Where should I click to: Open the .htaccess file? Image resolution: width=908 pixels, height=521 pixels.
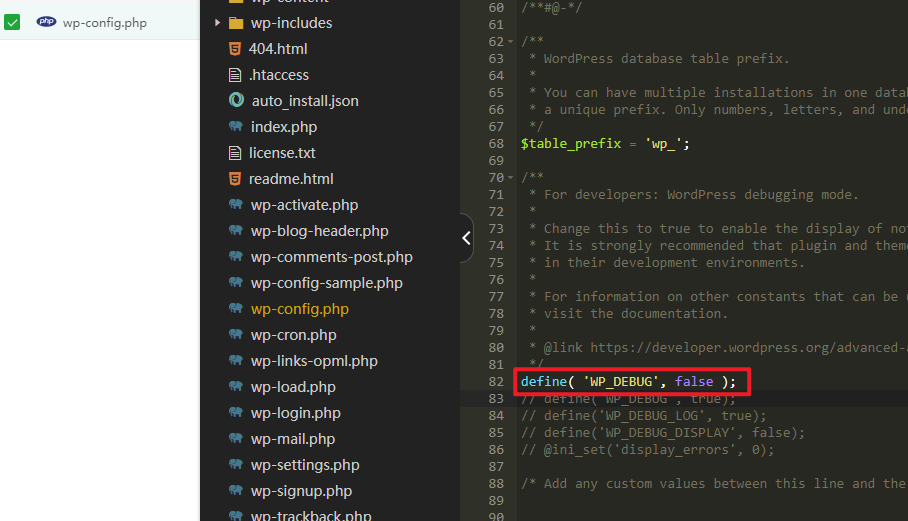click(x=279, y=75)
